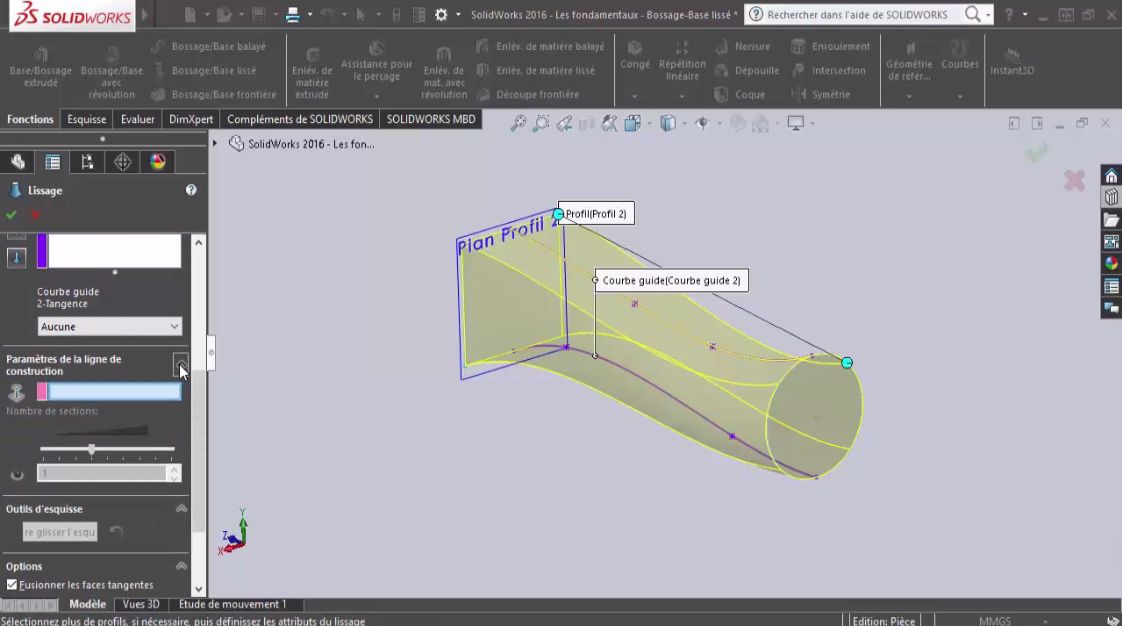Image resolution: width=1122 pixels, height=626 pixels.
Task: Open the Apparences panel in right sidebar
Action: [1110, 264]
